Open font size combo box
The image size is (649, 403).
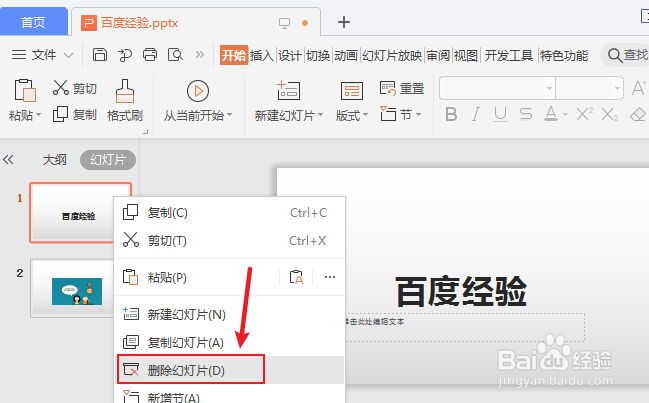tap(589, 88)
